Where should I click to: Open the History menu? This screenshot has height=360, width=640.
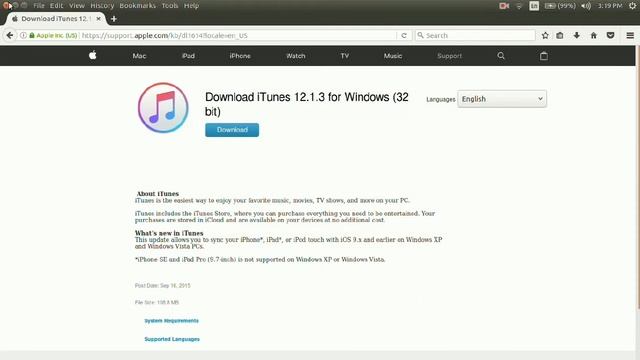coord(102,6)
